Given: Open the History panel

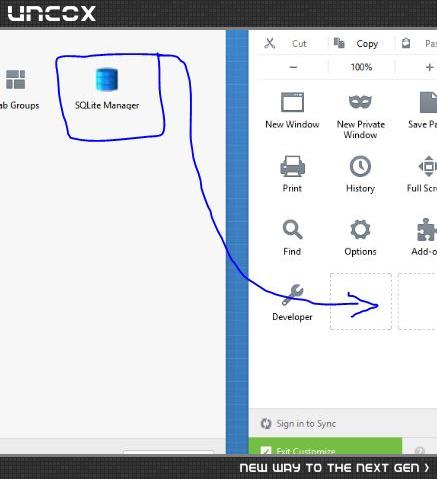Looking at the screenshot, I should pos(360,174).
